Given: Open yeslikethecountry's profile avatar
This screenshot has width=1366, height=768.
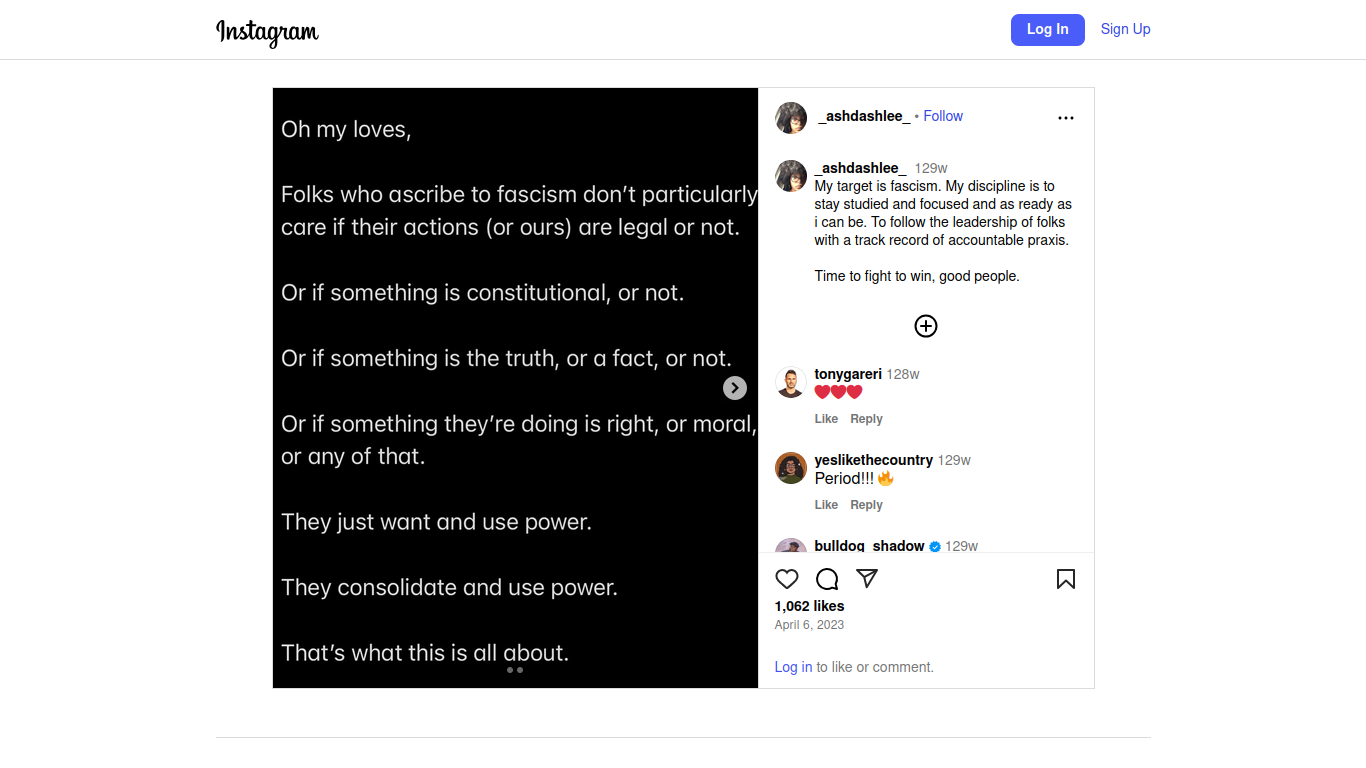Looking at the screenshot, I should [791, 468].
